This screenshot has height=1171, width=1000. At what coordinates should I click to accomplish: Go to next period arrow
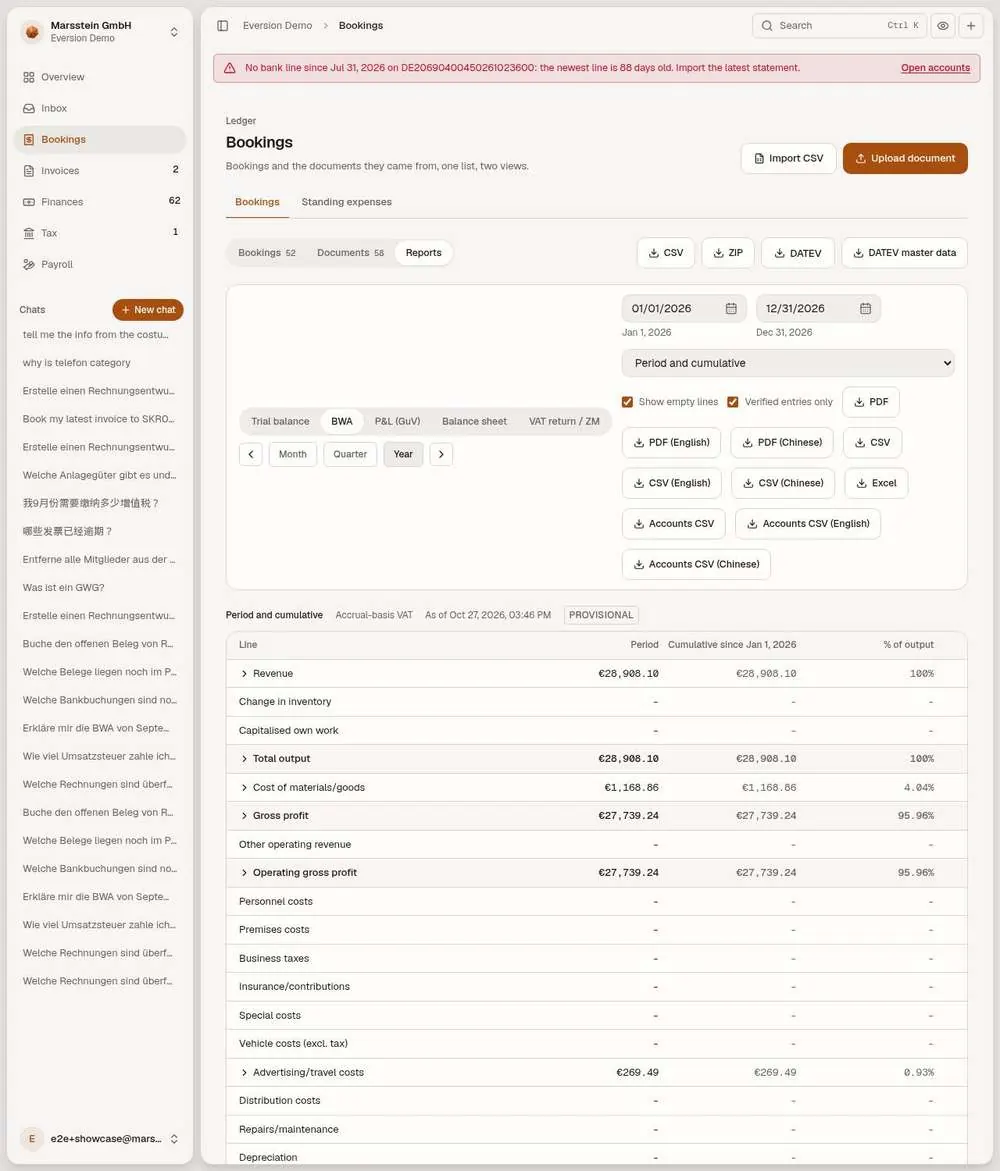click(x=441, y=454)
